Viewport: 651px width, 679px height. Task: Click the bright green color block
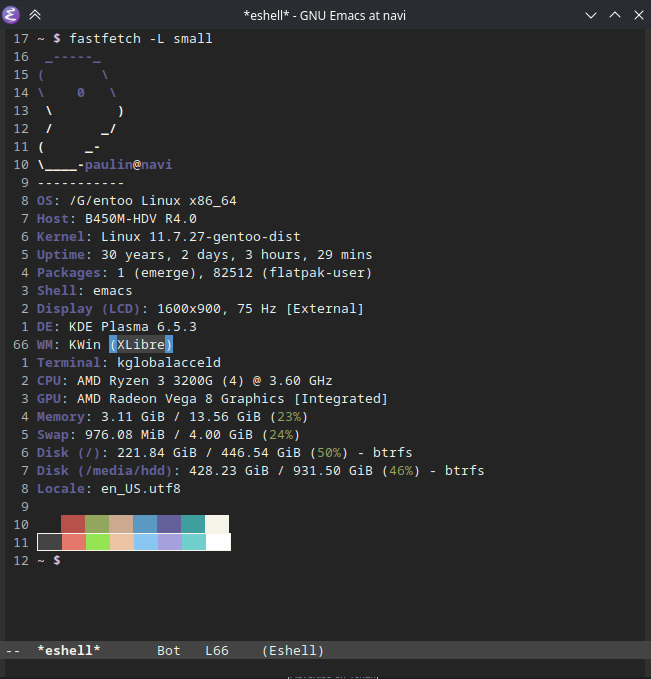[98, 542]
